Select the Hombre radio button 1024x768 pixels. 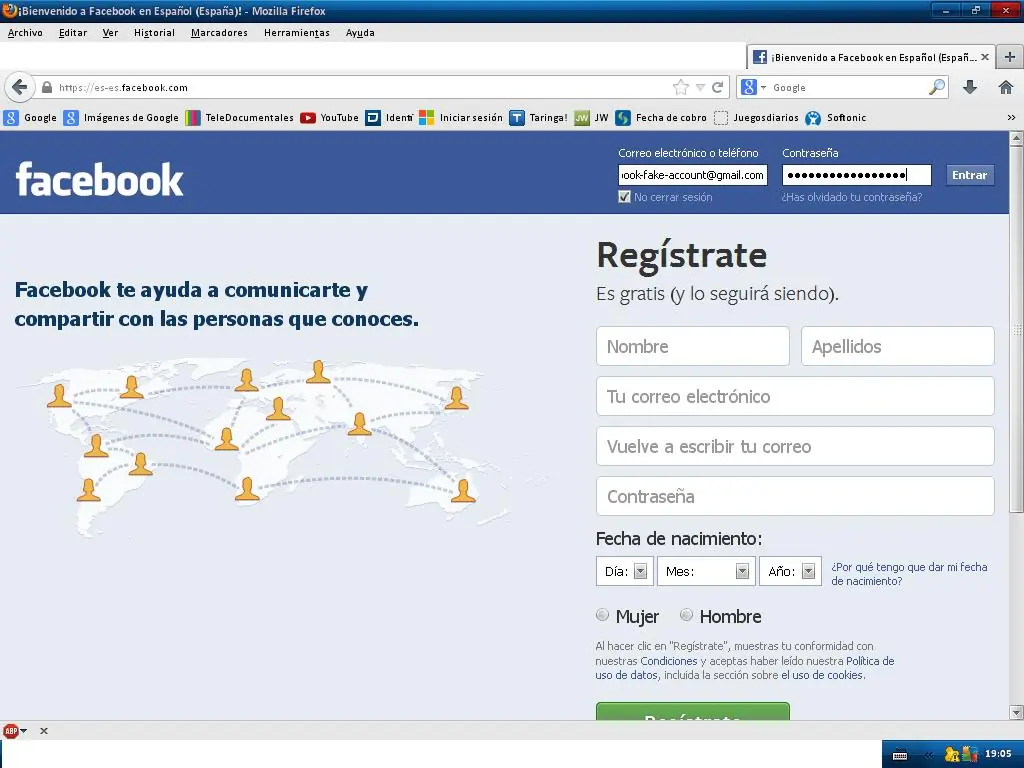click(x=686, y=615)
